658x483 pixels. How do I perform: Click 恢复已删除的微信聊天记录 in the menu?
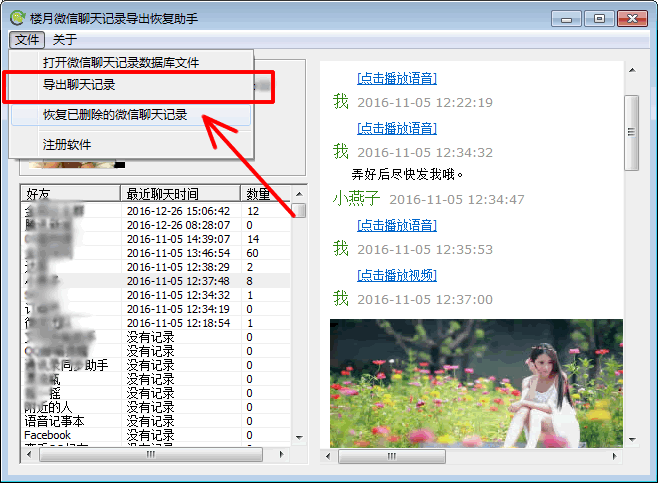[115, 115]
